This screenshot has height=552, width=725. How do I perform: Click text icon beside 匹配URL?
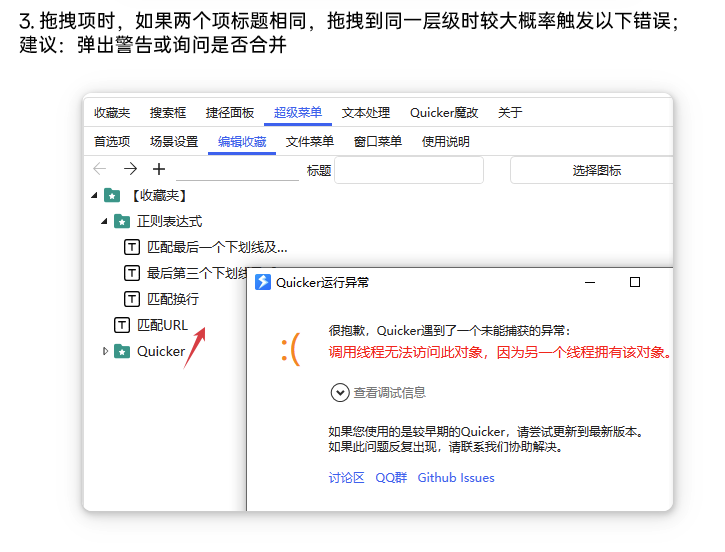pyautogui.click(x=122, y=325)
